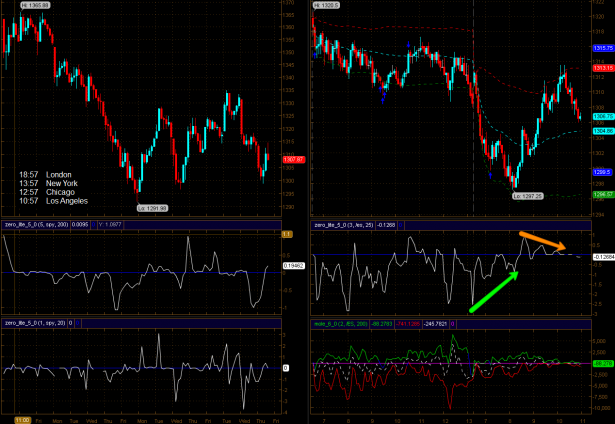Screen dimensions: 615x424
Task: Select the blue 1315.75 price level tag
Action: click(x=603, y=48)
